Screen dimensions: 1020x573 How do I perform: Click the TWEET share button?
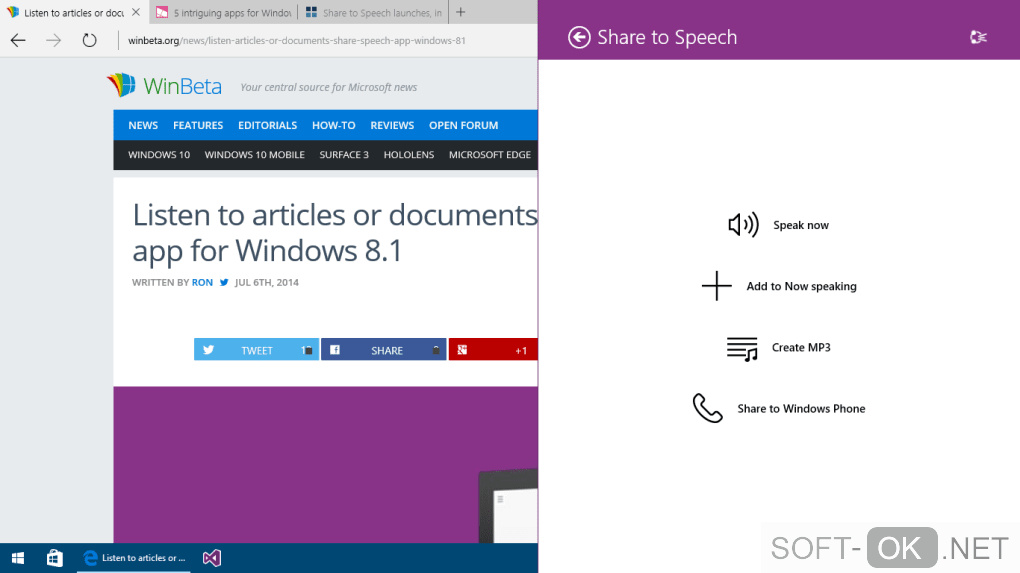256,350
